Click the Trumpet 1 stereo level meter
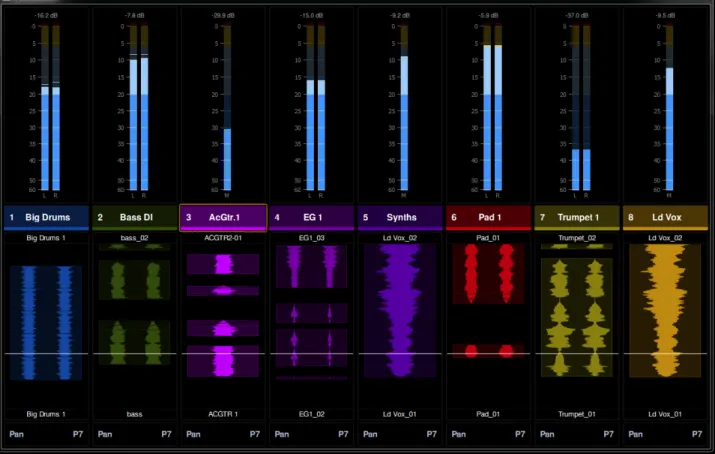 point(581,108)
